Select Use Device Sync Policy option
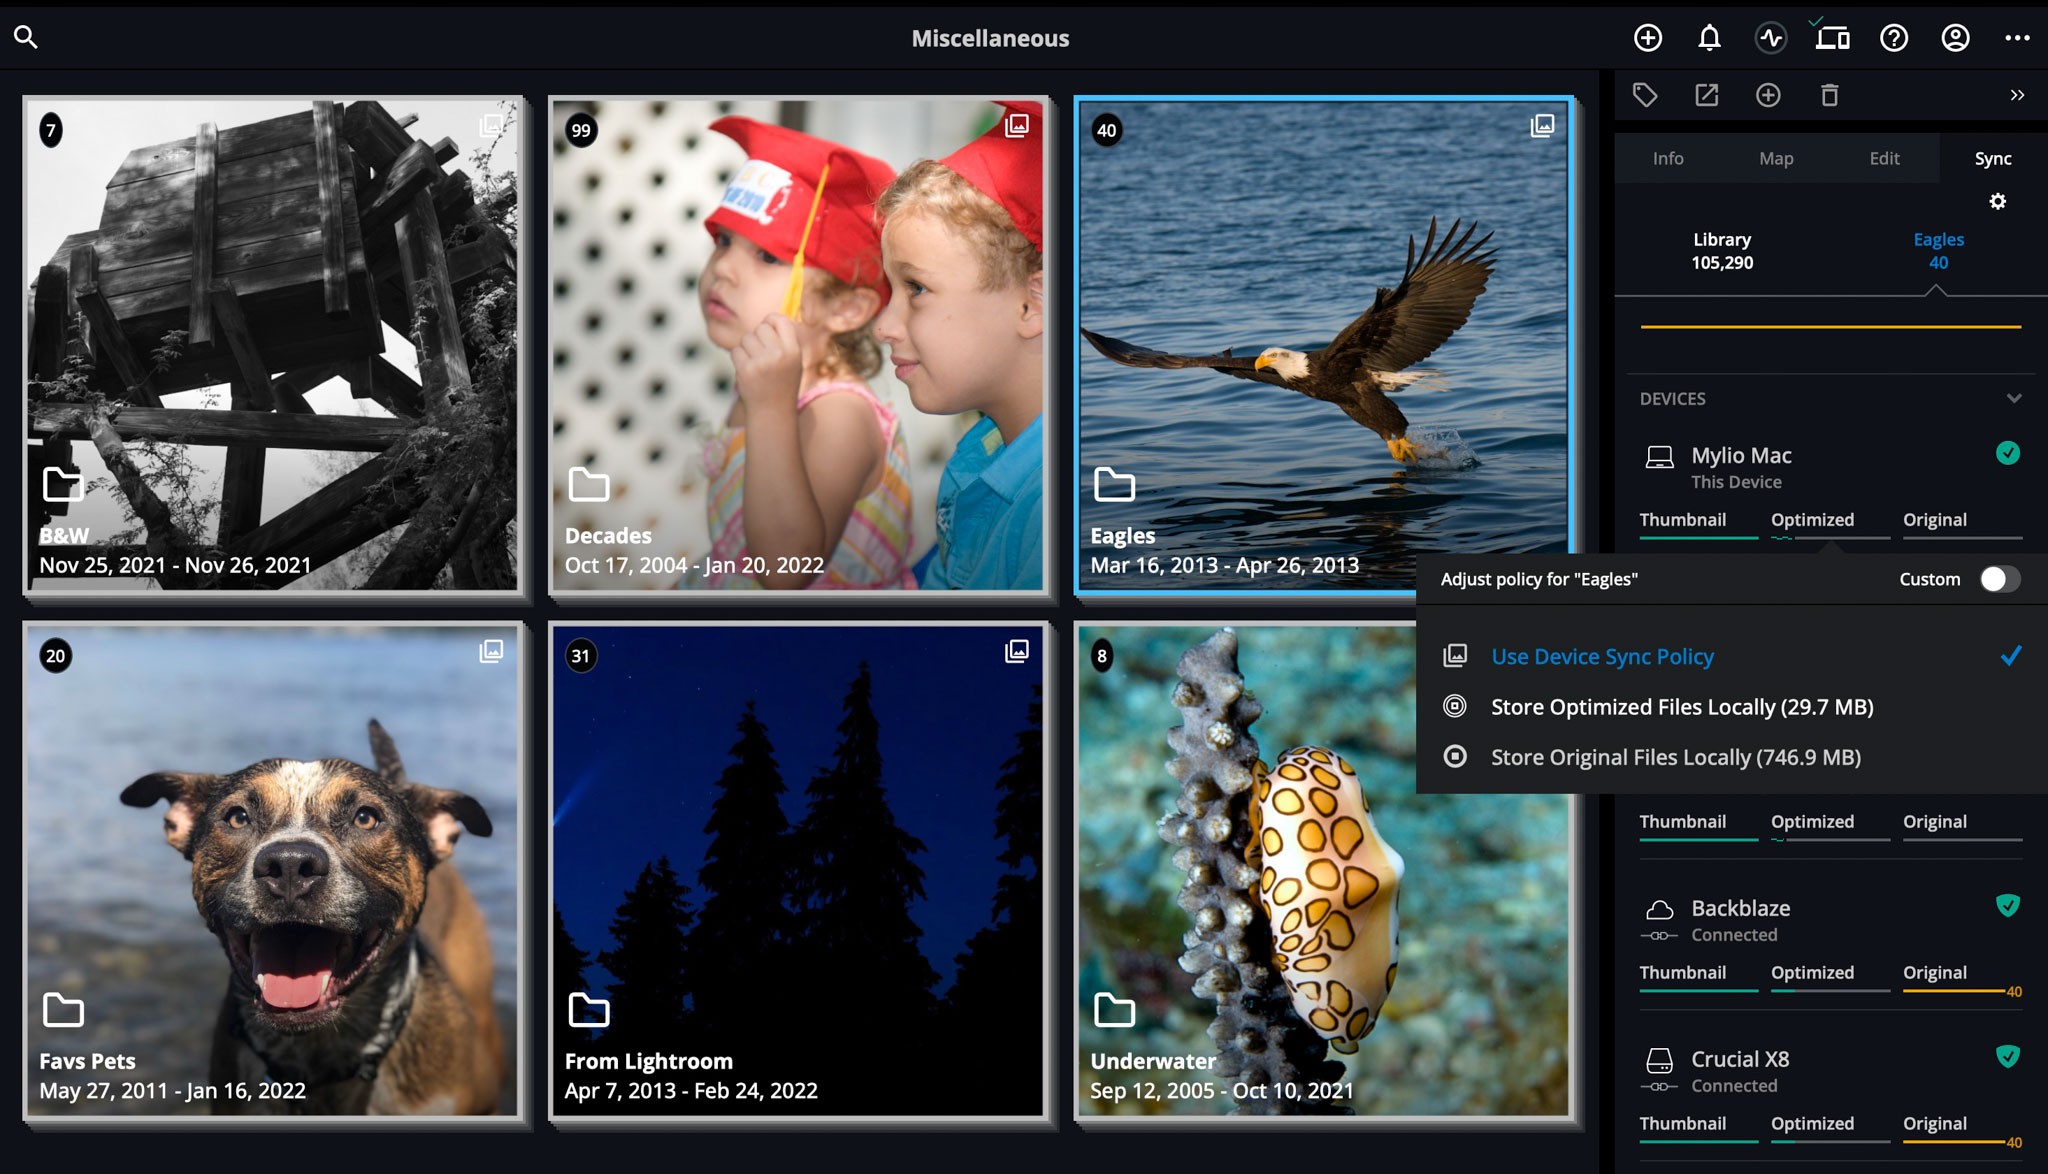 [x=1731, y=656]
